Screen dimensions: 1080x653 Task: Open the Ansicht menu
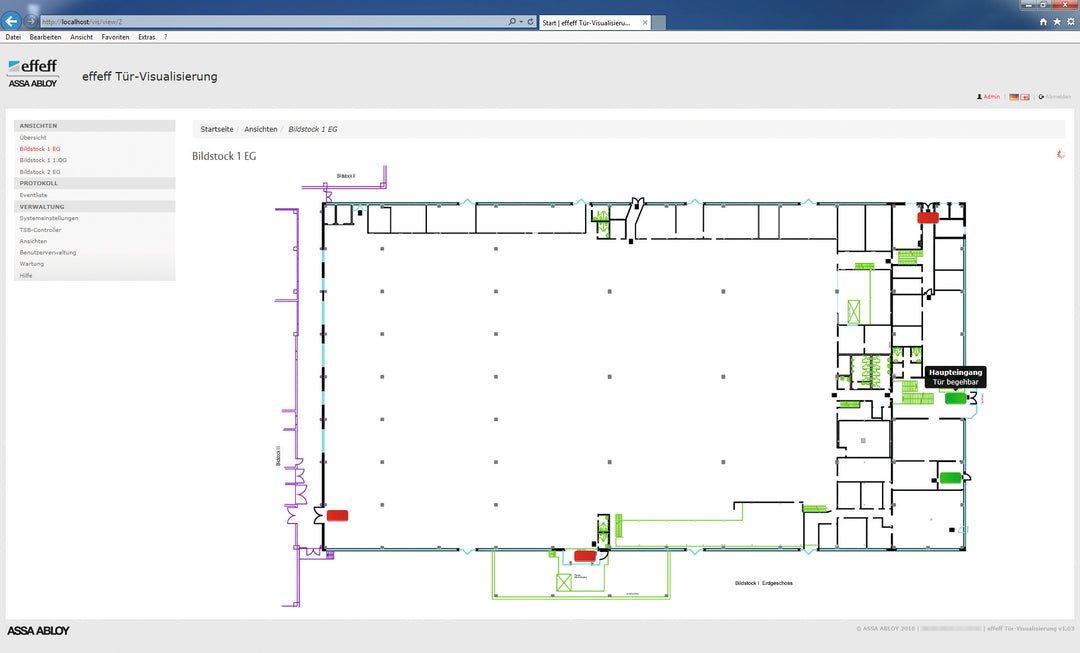81,37
